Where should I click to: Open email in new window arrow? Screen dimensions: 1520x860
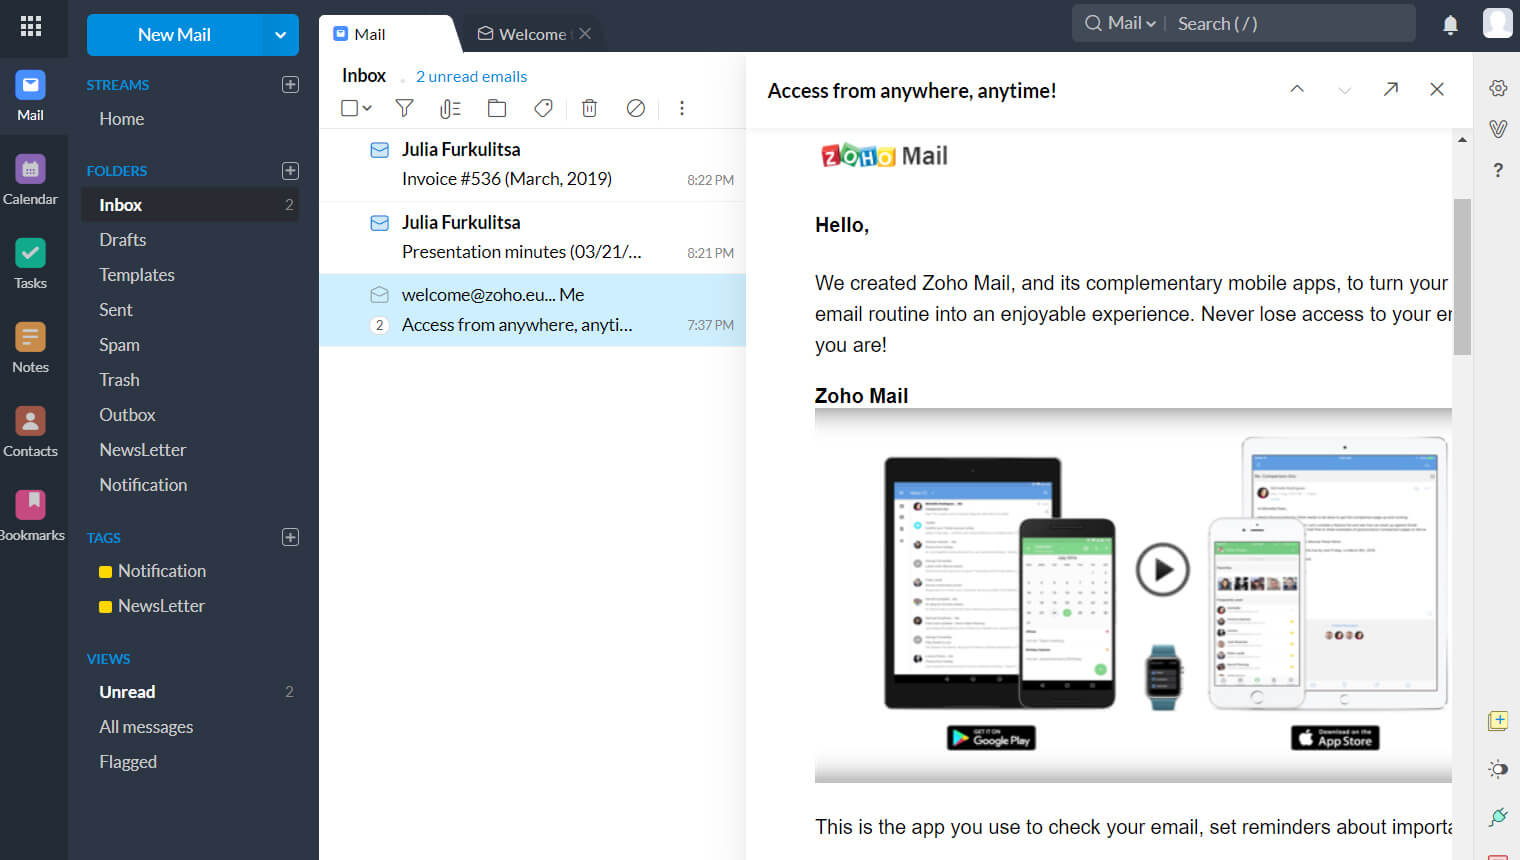click(x=1391, y=89)
